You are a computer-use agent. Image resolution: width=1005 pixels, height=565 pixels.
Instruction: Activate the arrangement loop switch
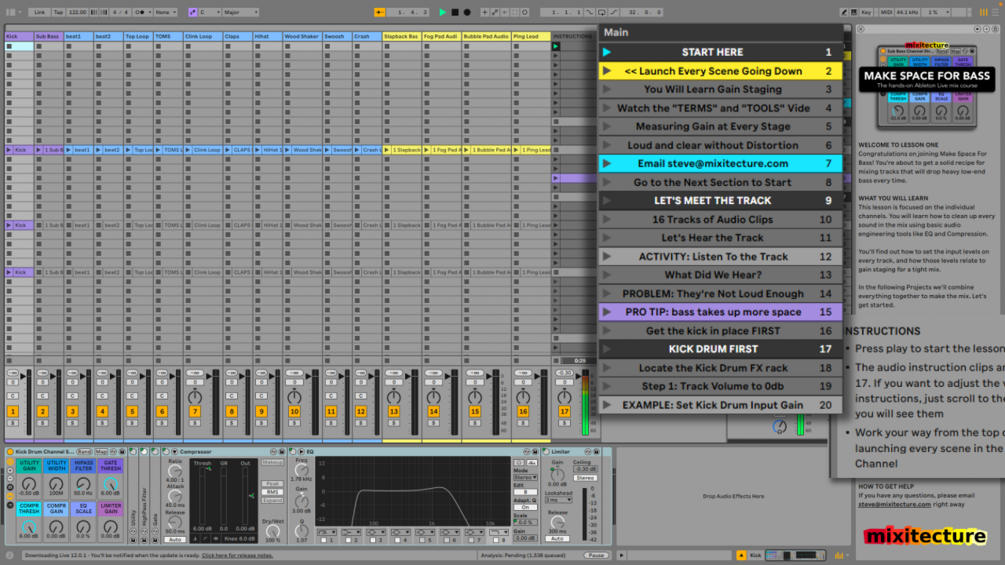(601, 12)
